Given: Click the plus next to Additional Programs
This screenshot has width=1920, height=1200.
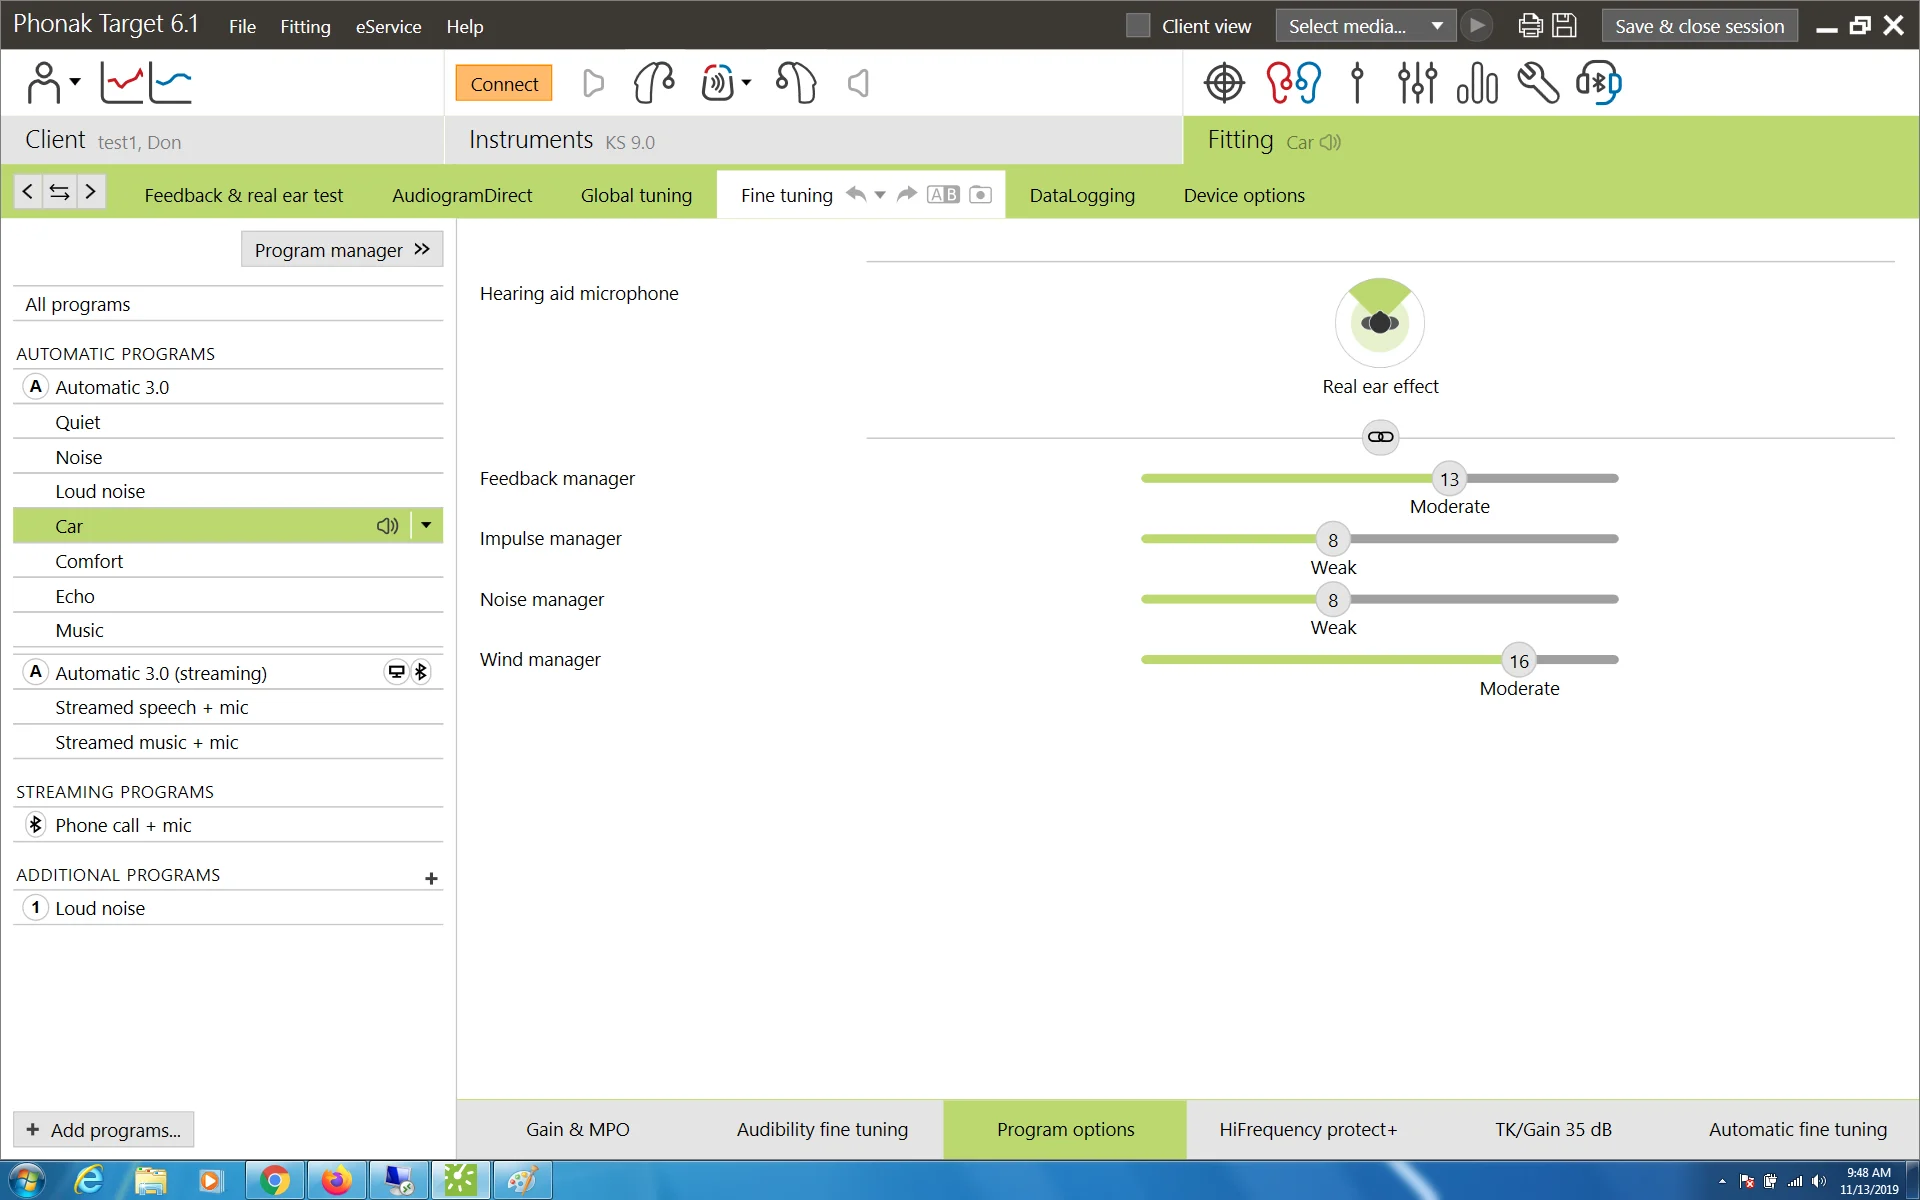Looking at the screenshot, I should coord(431,878).
